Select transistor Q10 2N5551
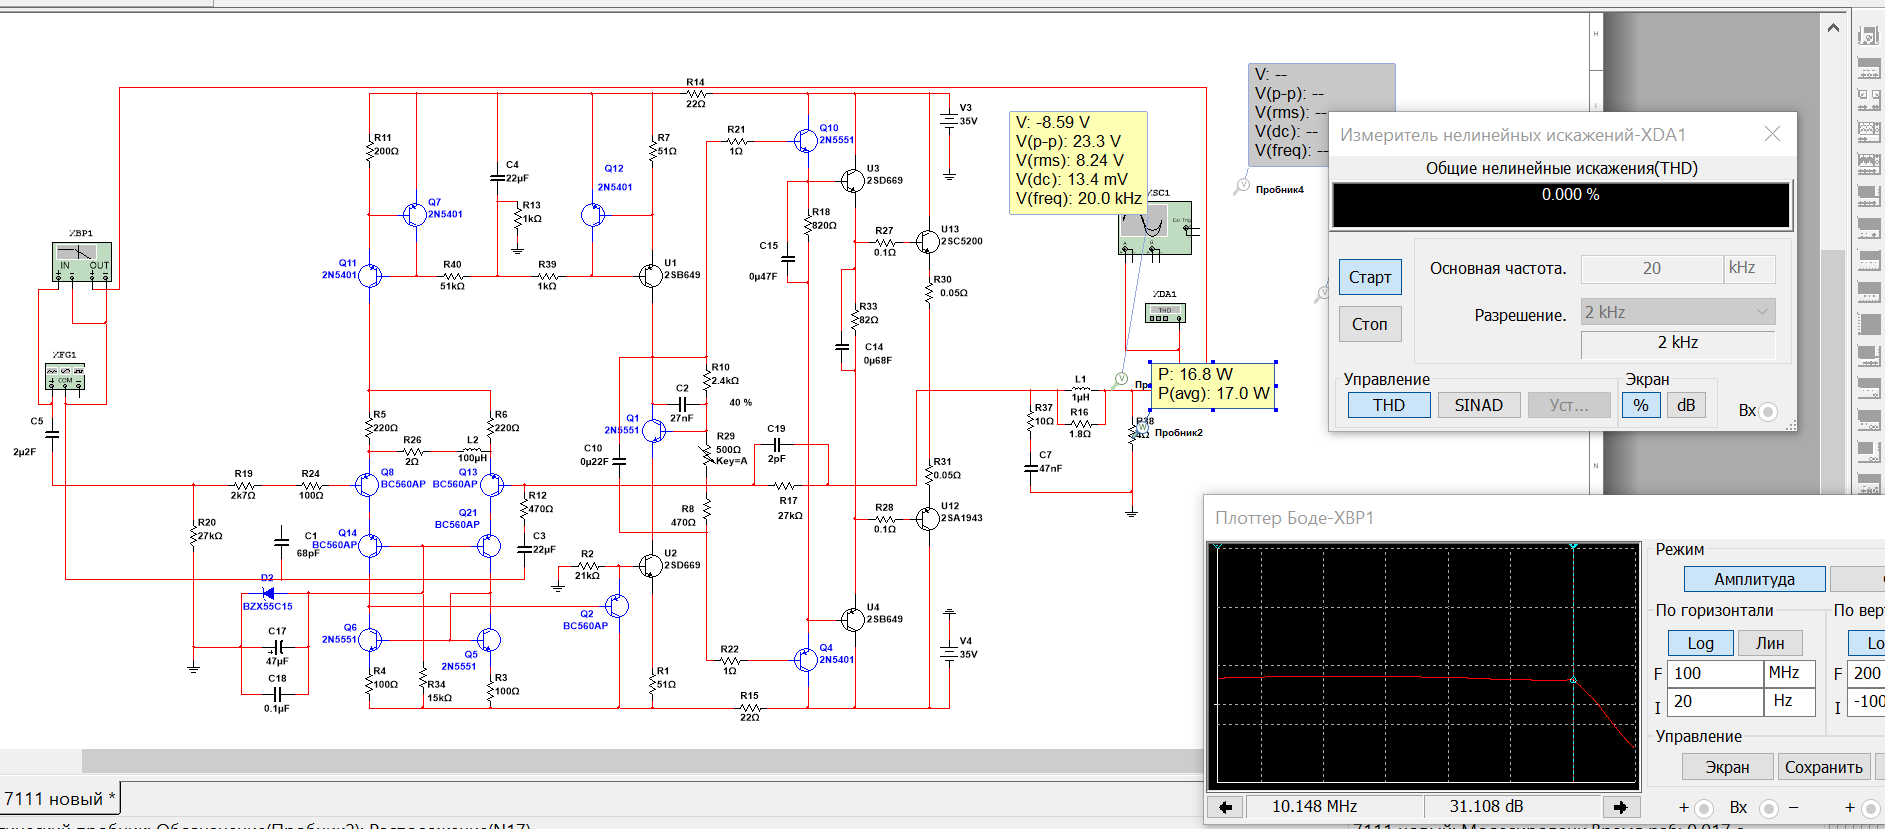The width and height of the screenshot is (1885, 829). (805, 141)
